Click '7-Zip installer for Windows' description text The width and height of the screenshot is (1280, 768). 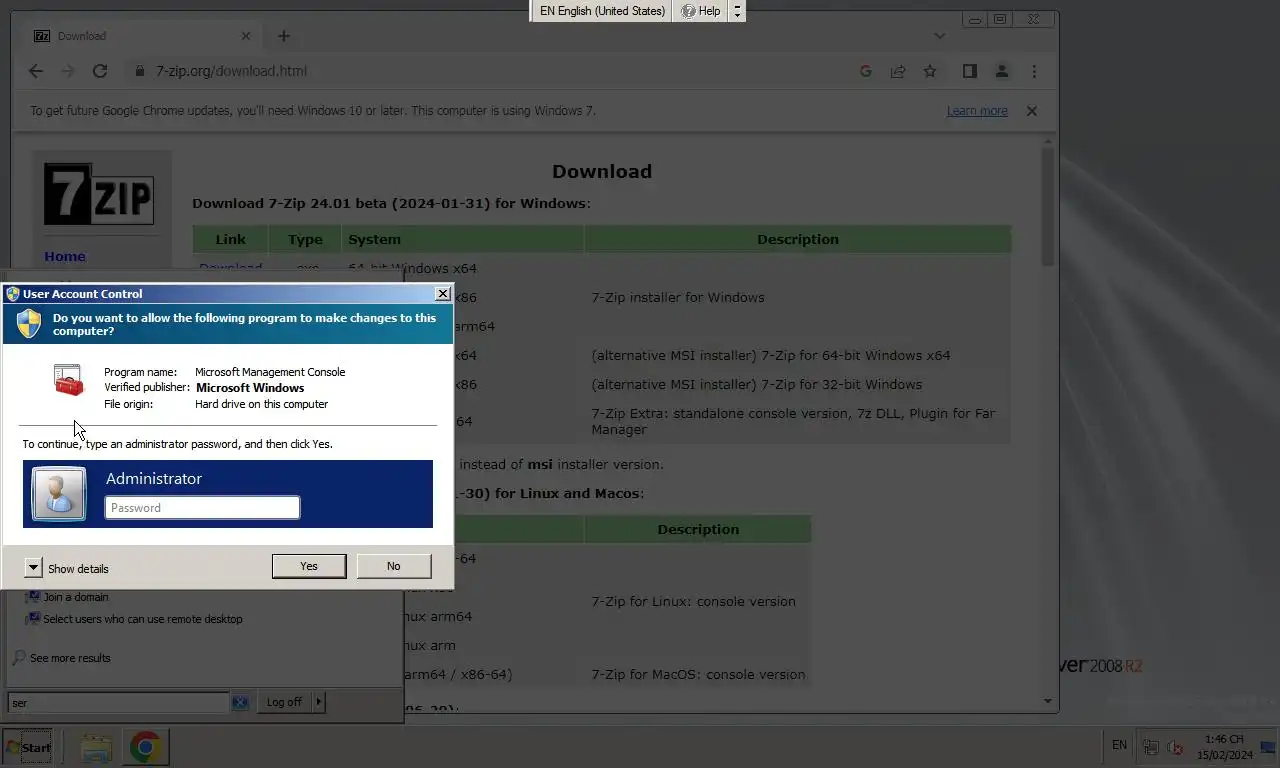tap(678, 297)
